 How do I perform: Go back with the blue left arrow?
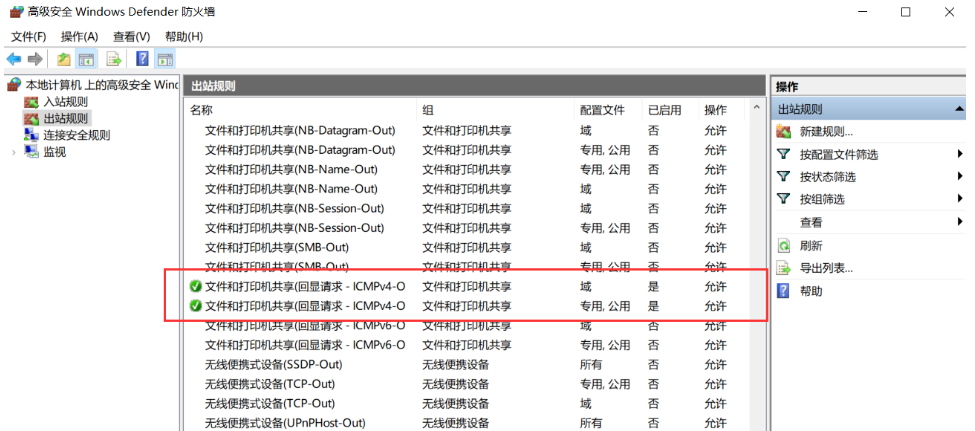point(14,59)
